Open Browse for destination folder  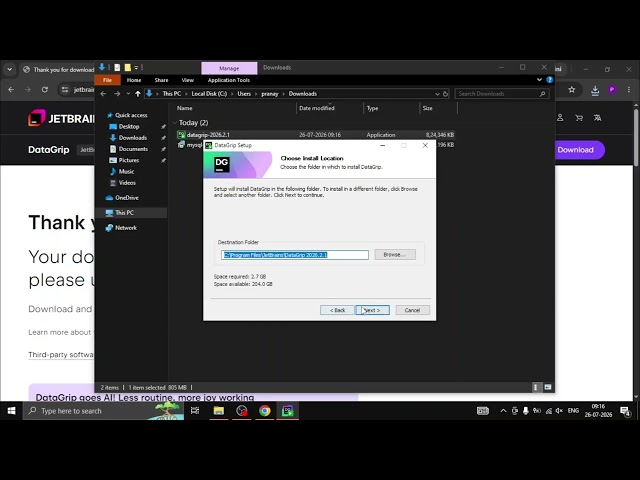click(x=395, y=255)
